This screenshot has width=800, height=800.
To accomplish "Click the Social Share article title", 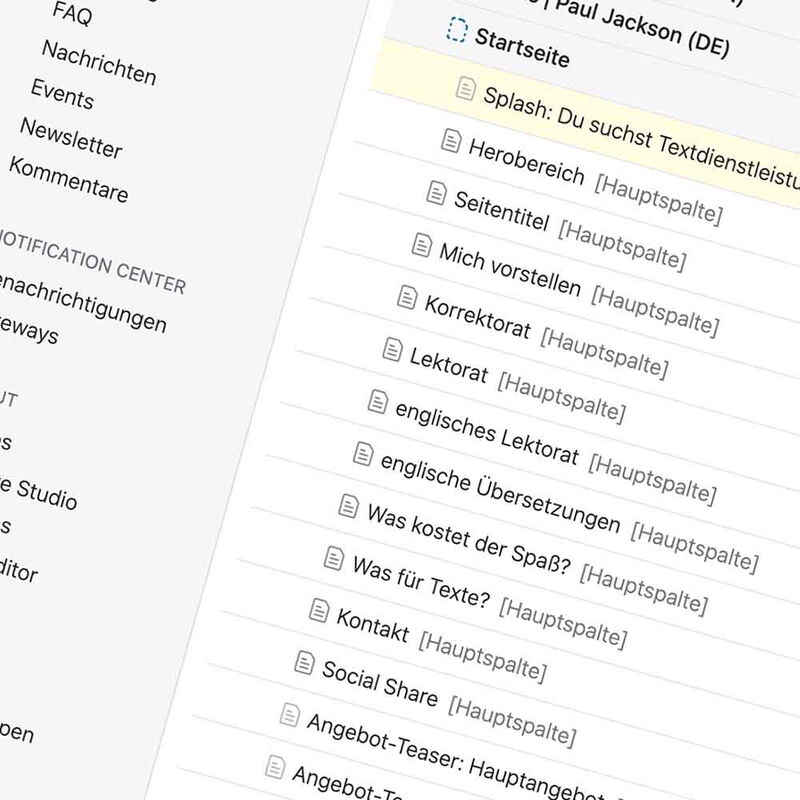I will point(380,684).
